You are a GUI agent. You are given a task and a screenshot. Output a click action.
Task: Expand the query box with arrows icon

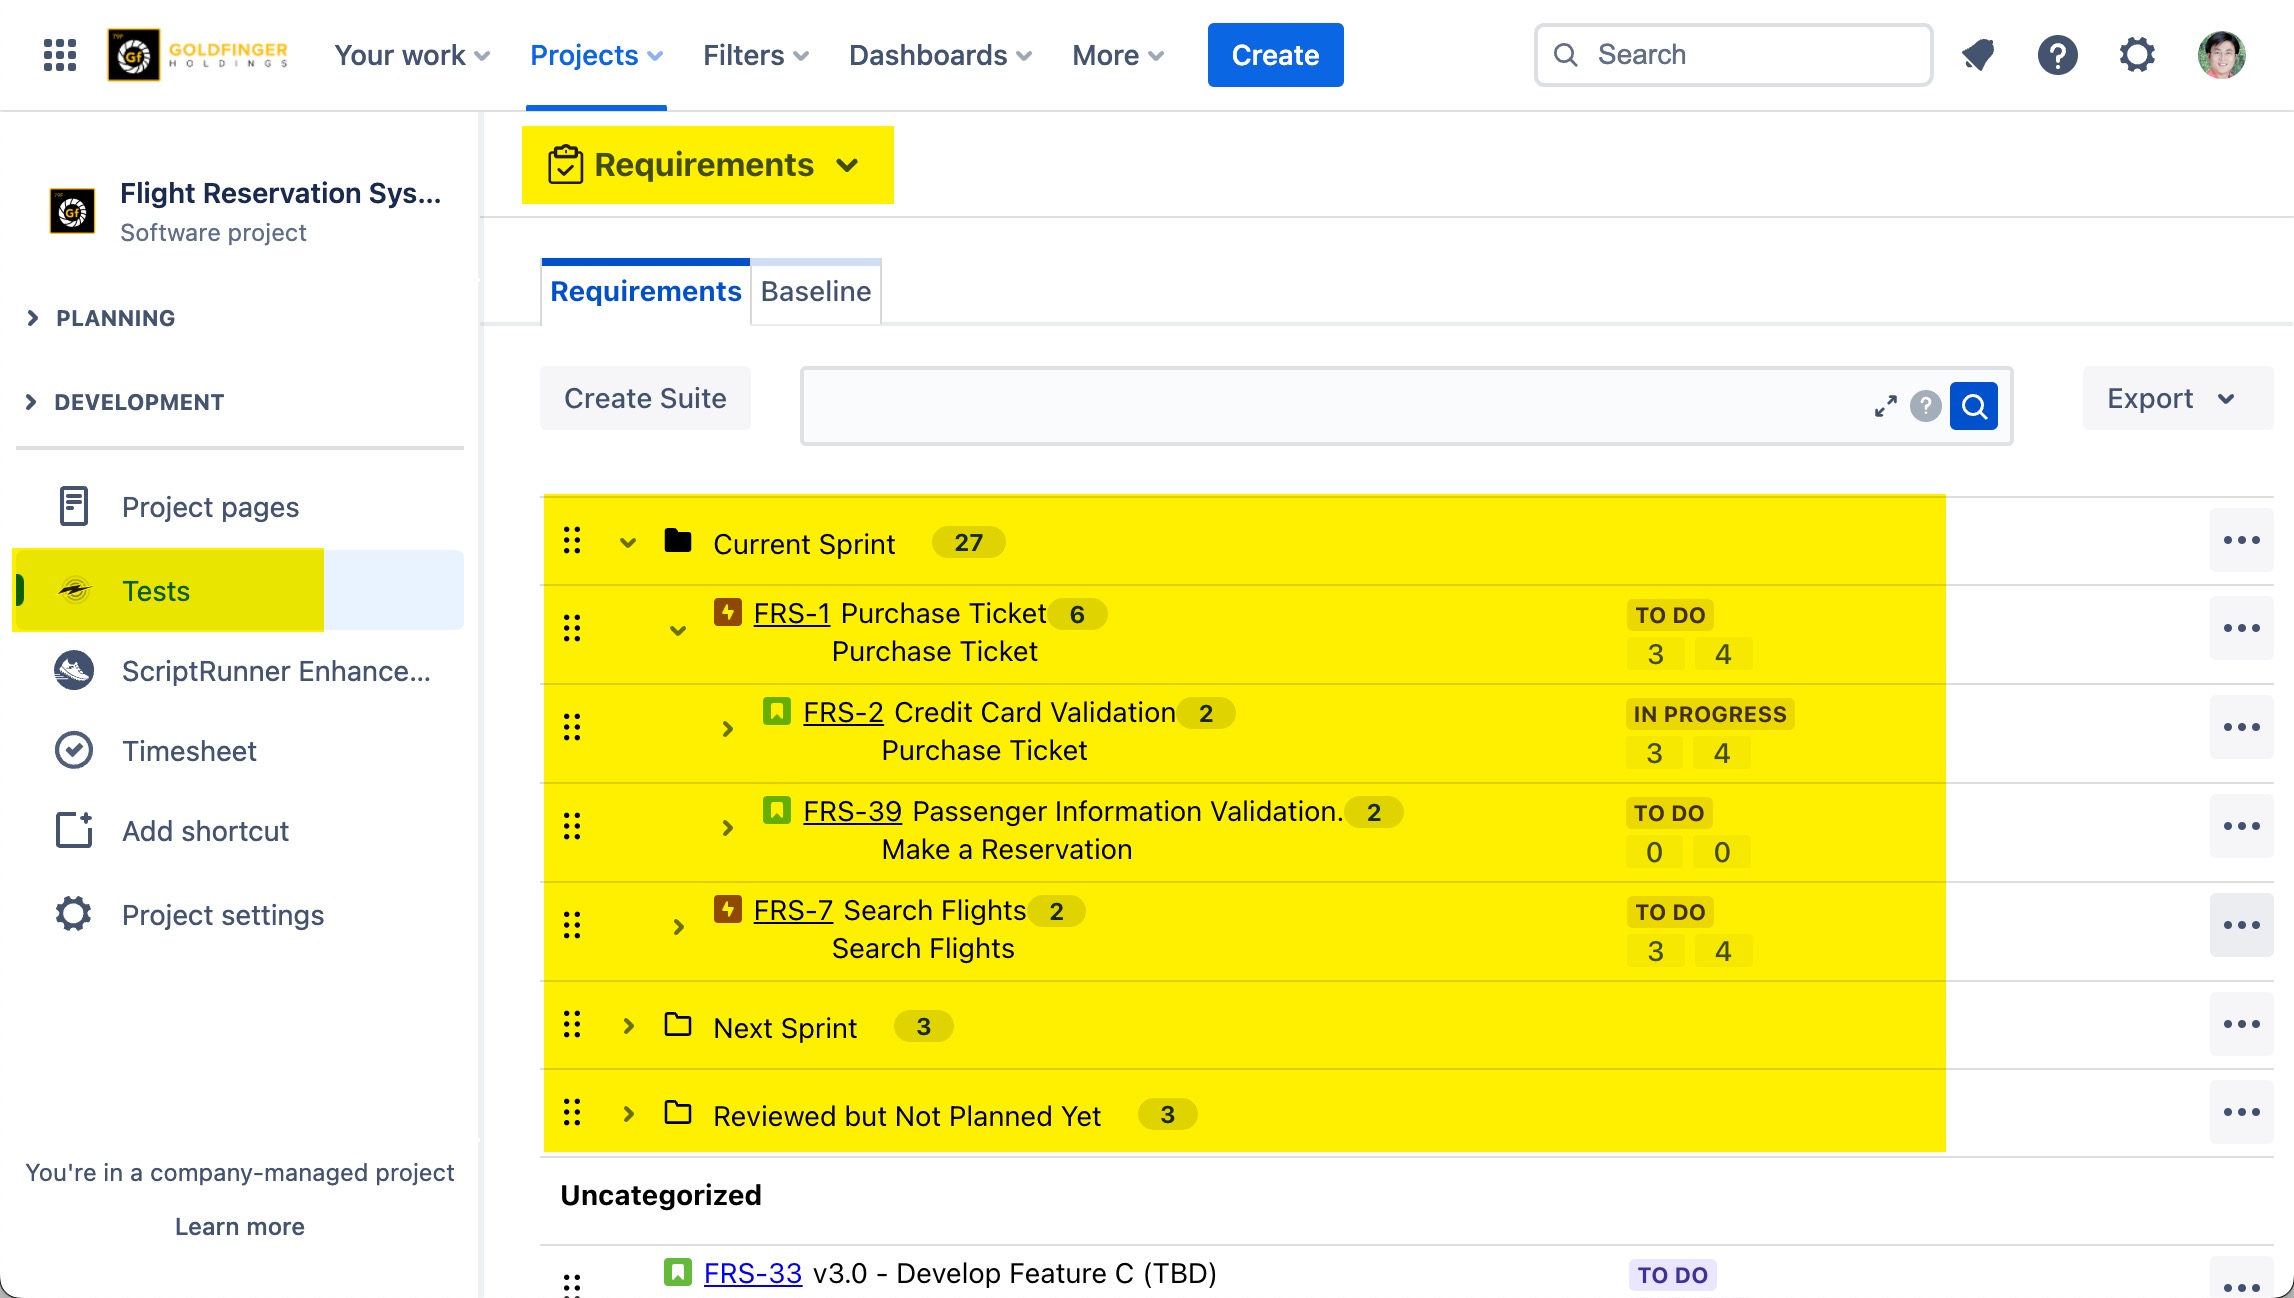click(x=1885, y=406)
